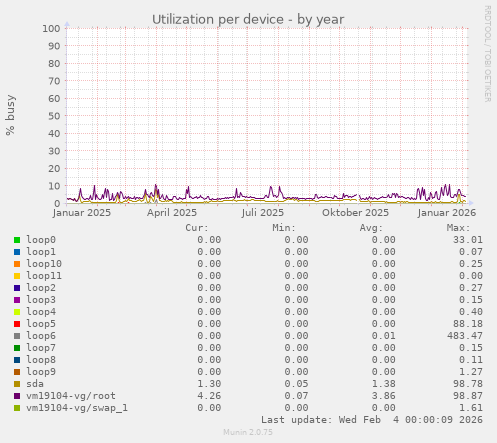497x443 pixels.
Task: Click the '% busy' y-axis label
Action: point(10,115)
